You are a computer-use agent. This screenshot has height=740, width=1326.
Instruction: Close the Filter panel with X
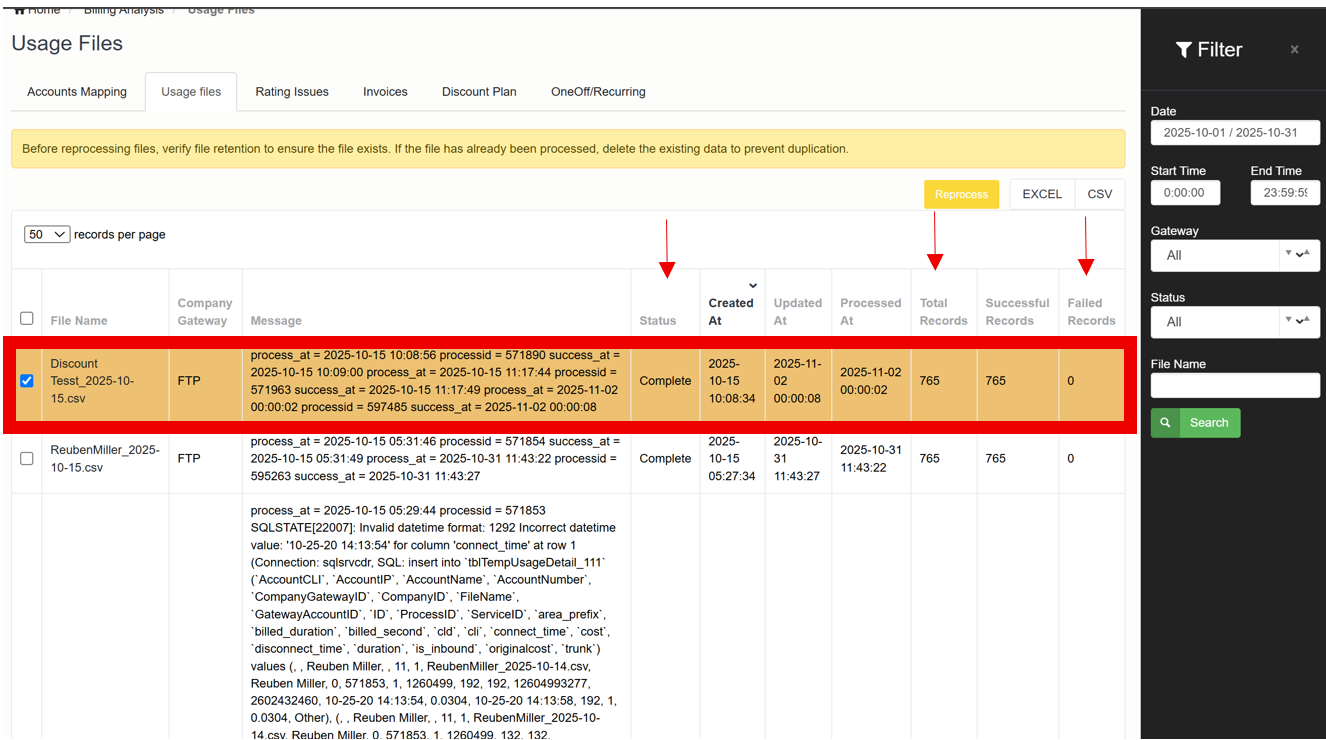tap(1294, 49)
